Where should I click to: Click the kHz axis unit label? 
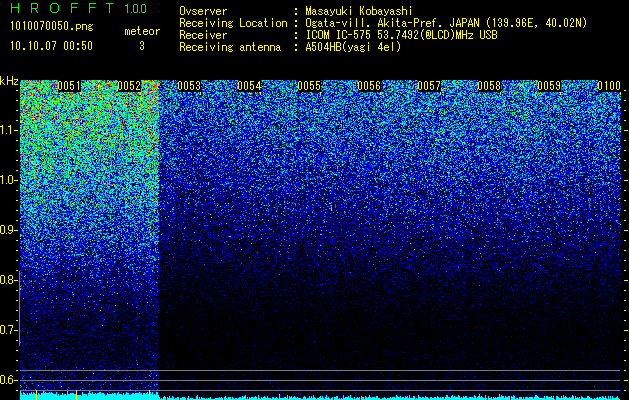click(x=9, y=81)
